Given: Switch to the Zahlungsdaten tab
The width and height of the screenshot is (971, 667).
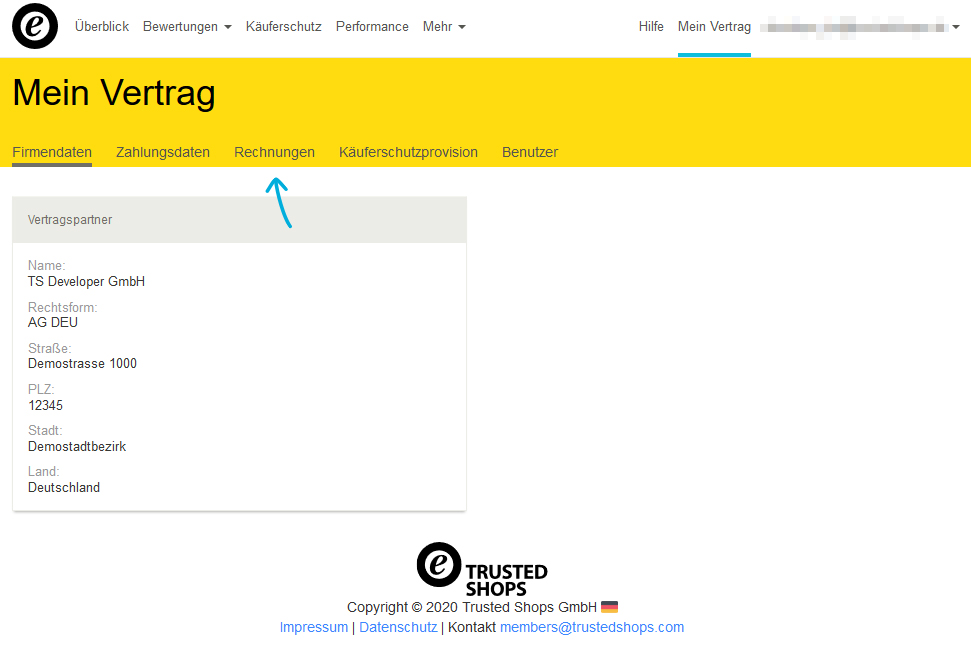Looking at the screenshot, I should [163, 152].
